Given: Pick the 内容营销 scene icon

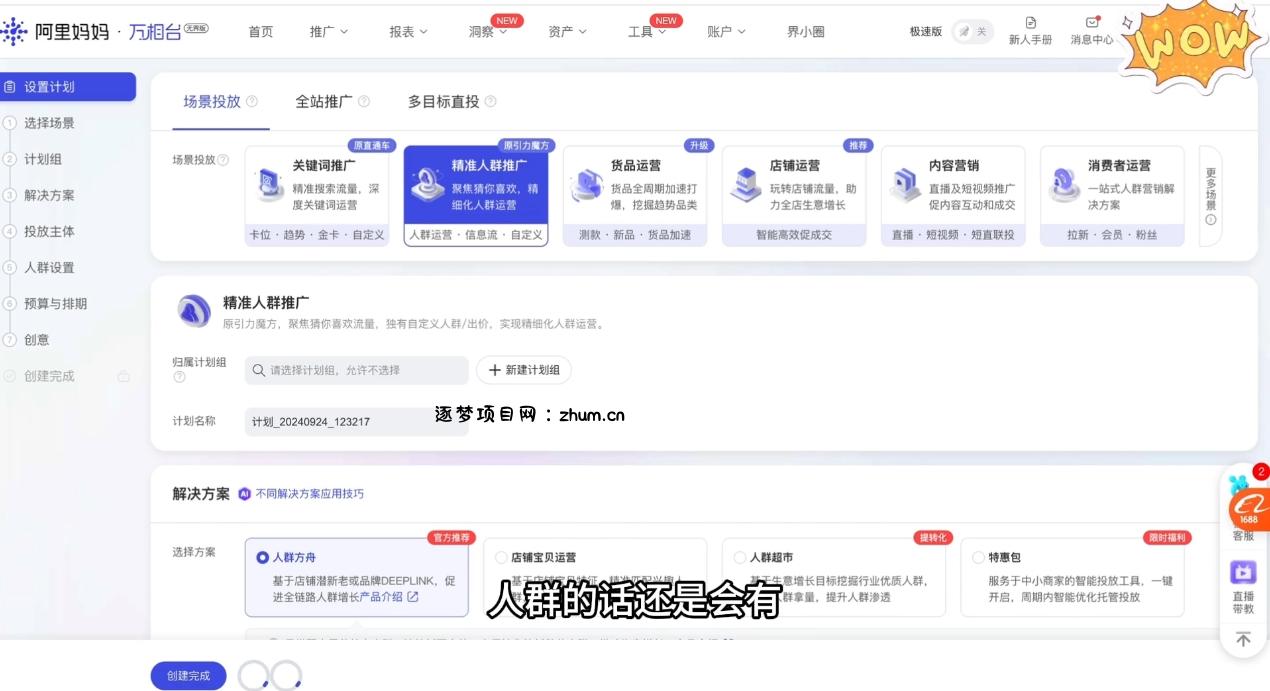Looking at the screenshot, I should 905,185.
